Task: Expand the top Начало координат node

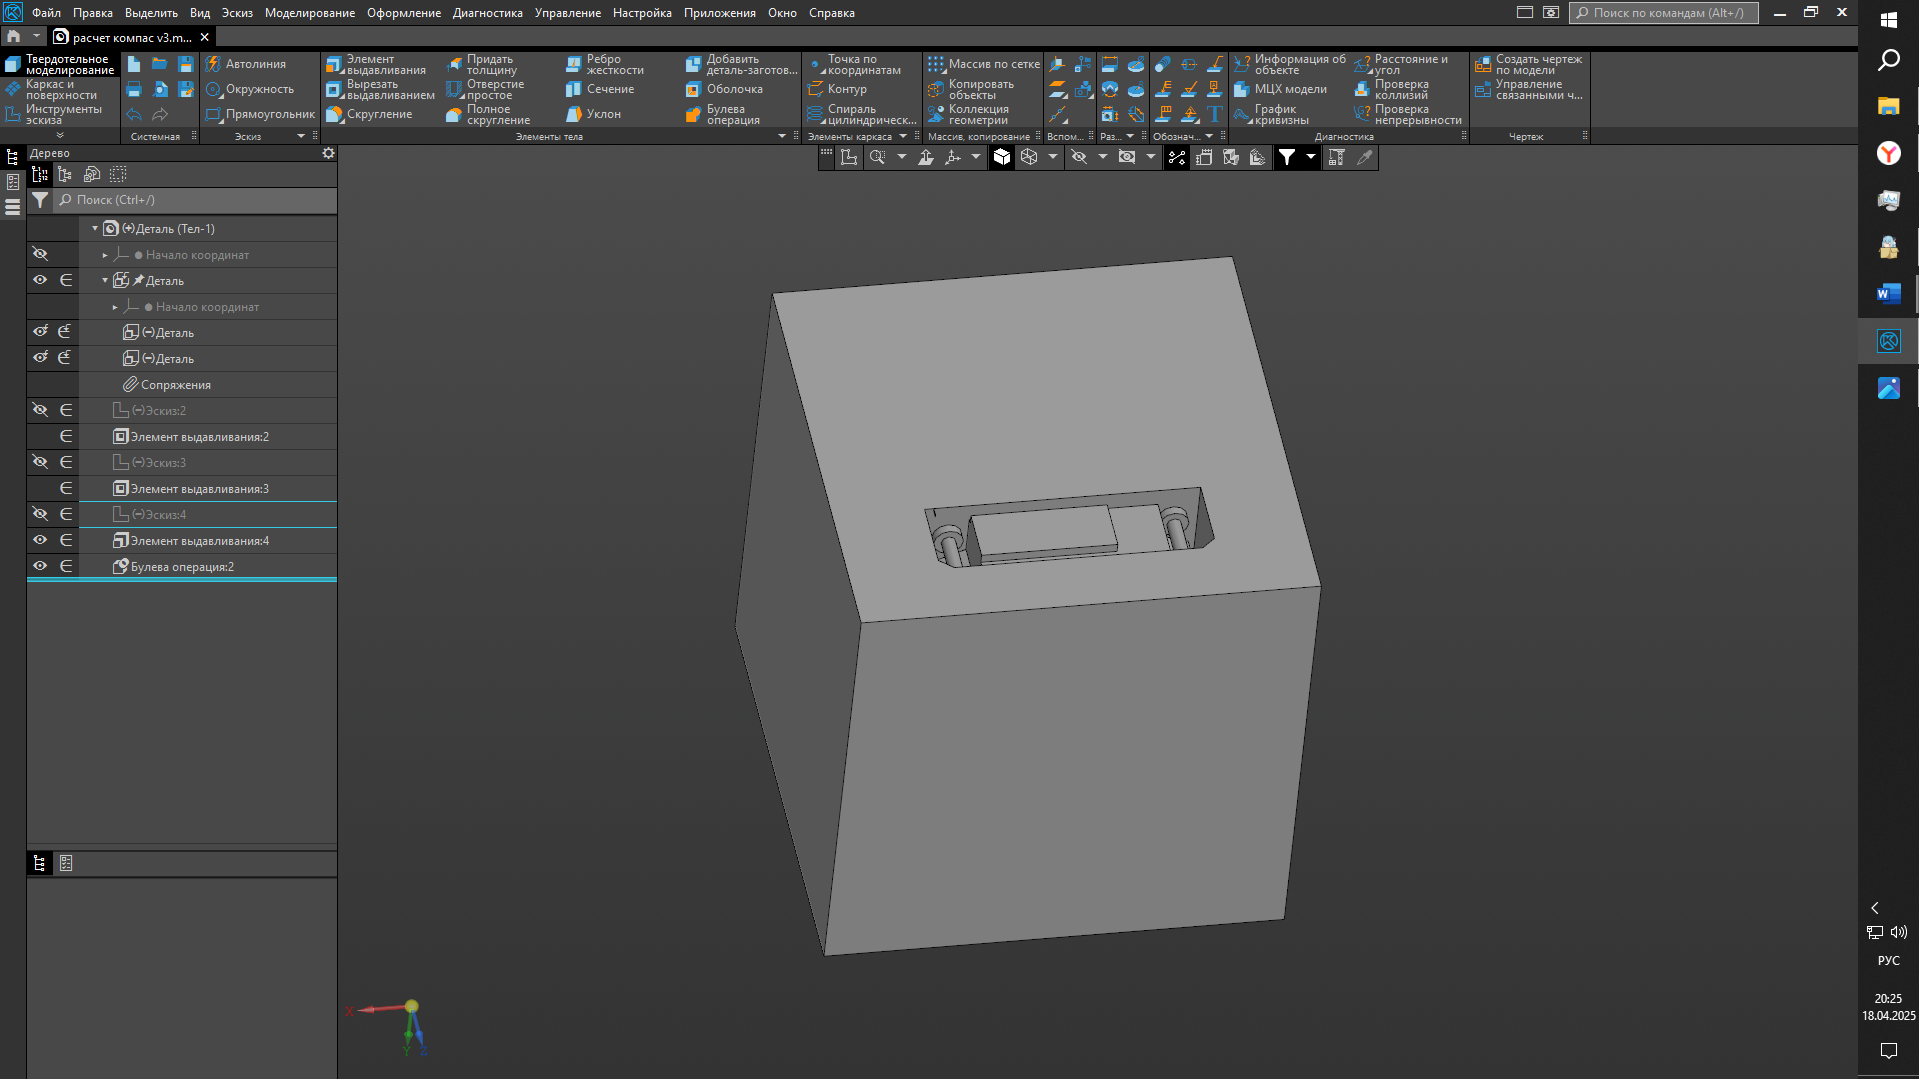Action: pyautogui.click(x=105, y=255)
